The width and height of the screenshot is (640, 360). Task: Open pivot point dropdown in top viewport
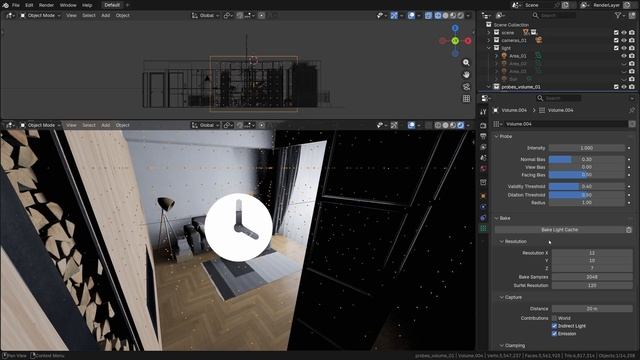tap(228, 16)
